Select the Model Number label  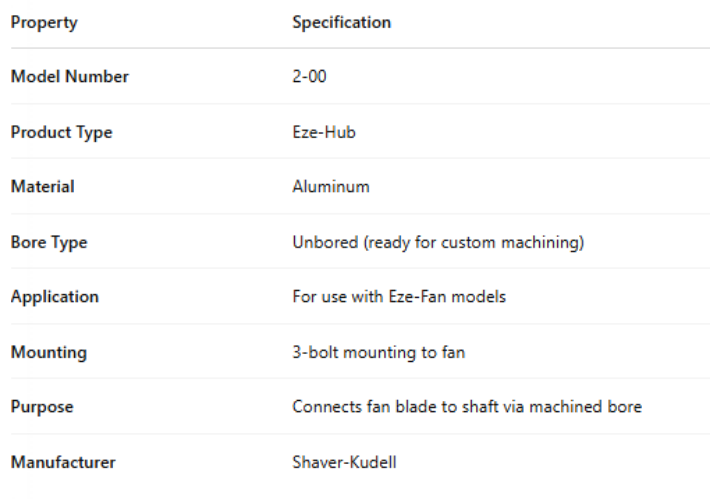(x=70, y=77)
